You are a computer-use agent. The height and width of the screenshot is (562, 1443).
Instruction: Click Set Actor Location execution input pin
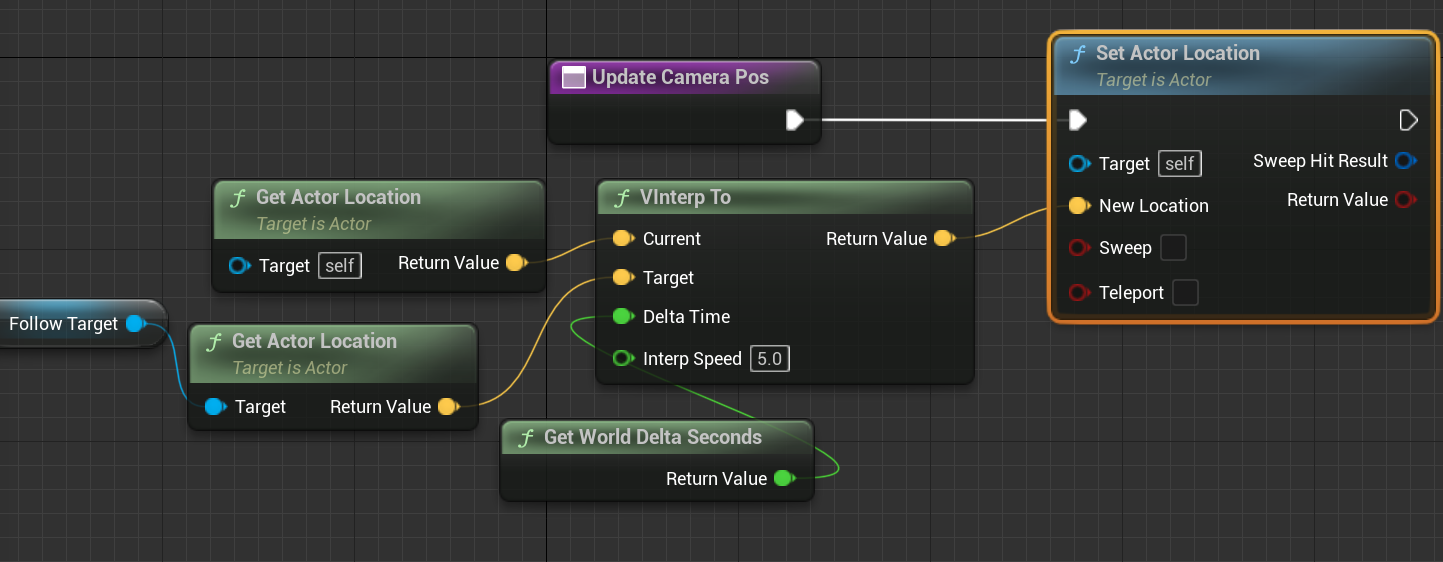click(1077, 121)
